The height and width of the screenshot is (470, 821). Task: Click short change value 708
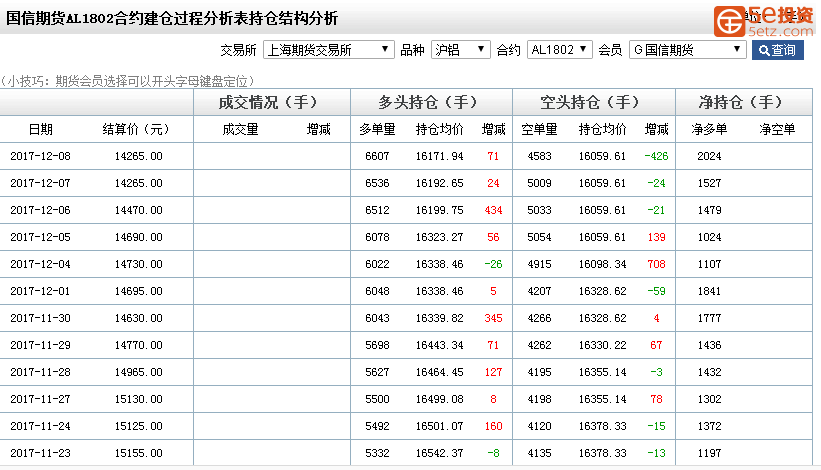[656, 264]
